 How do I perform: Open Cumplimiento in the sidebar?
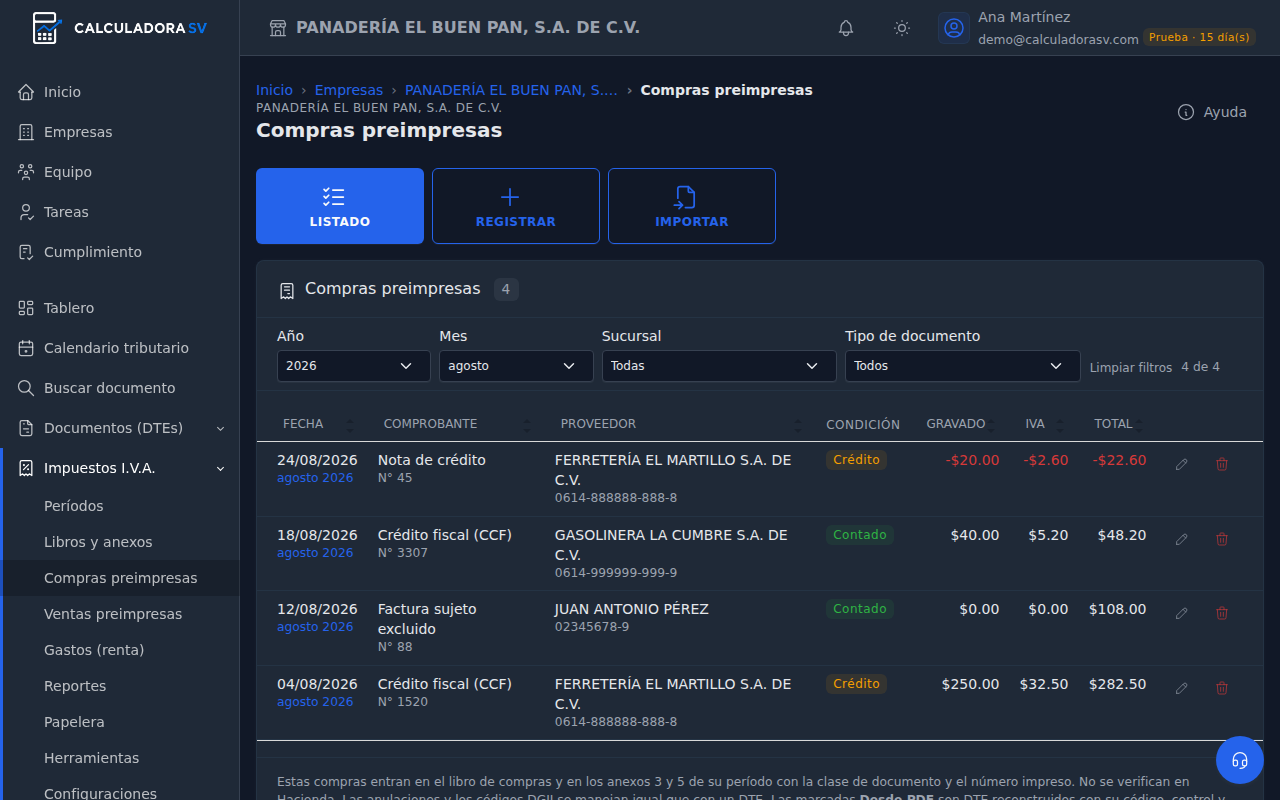pyautogui.click(x=121, y=252)
